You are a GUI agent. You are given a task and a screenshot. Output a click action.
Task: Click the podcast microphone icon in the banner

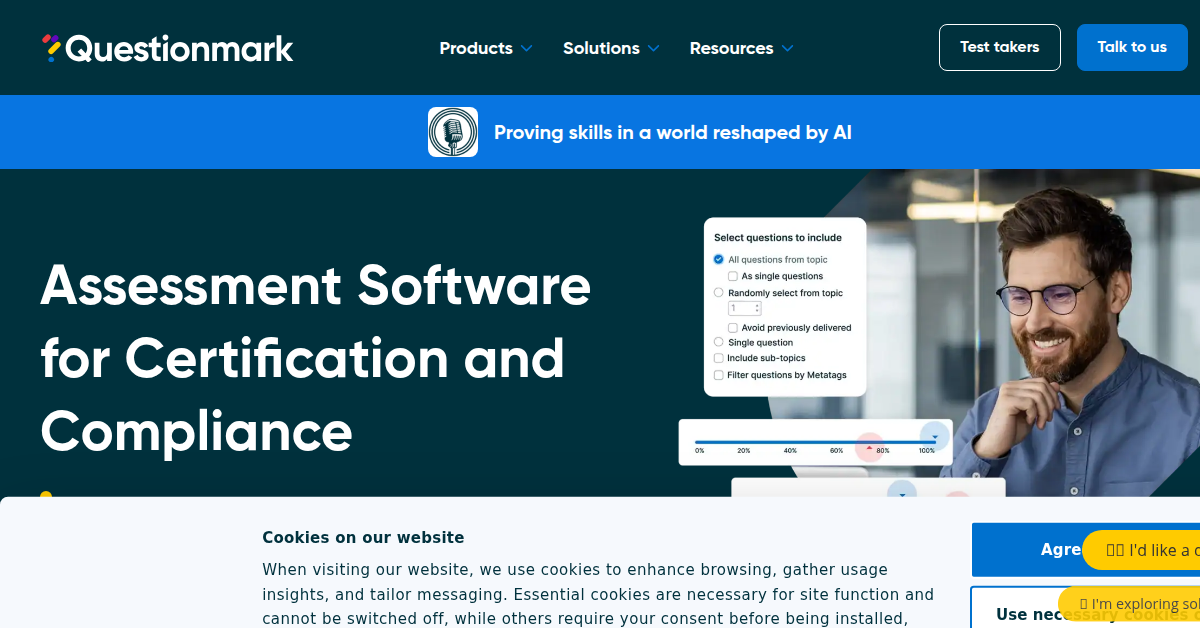[x=453, y=132]
